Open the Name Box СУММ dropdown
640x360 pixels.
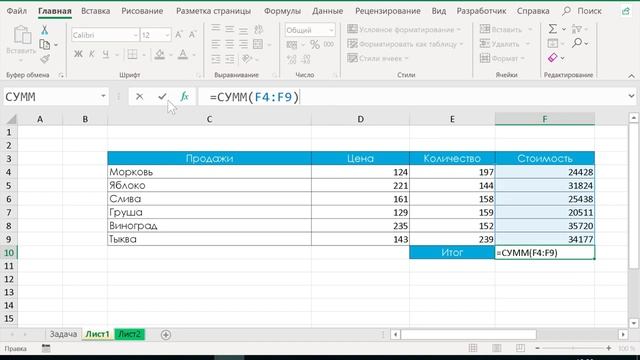[x=103, y=96]
